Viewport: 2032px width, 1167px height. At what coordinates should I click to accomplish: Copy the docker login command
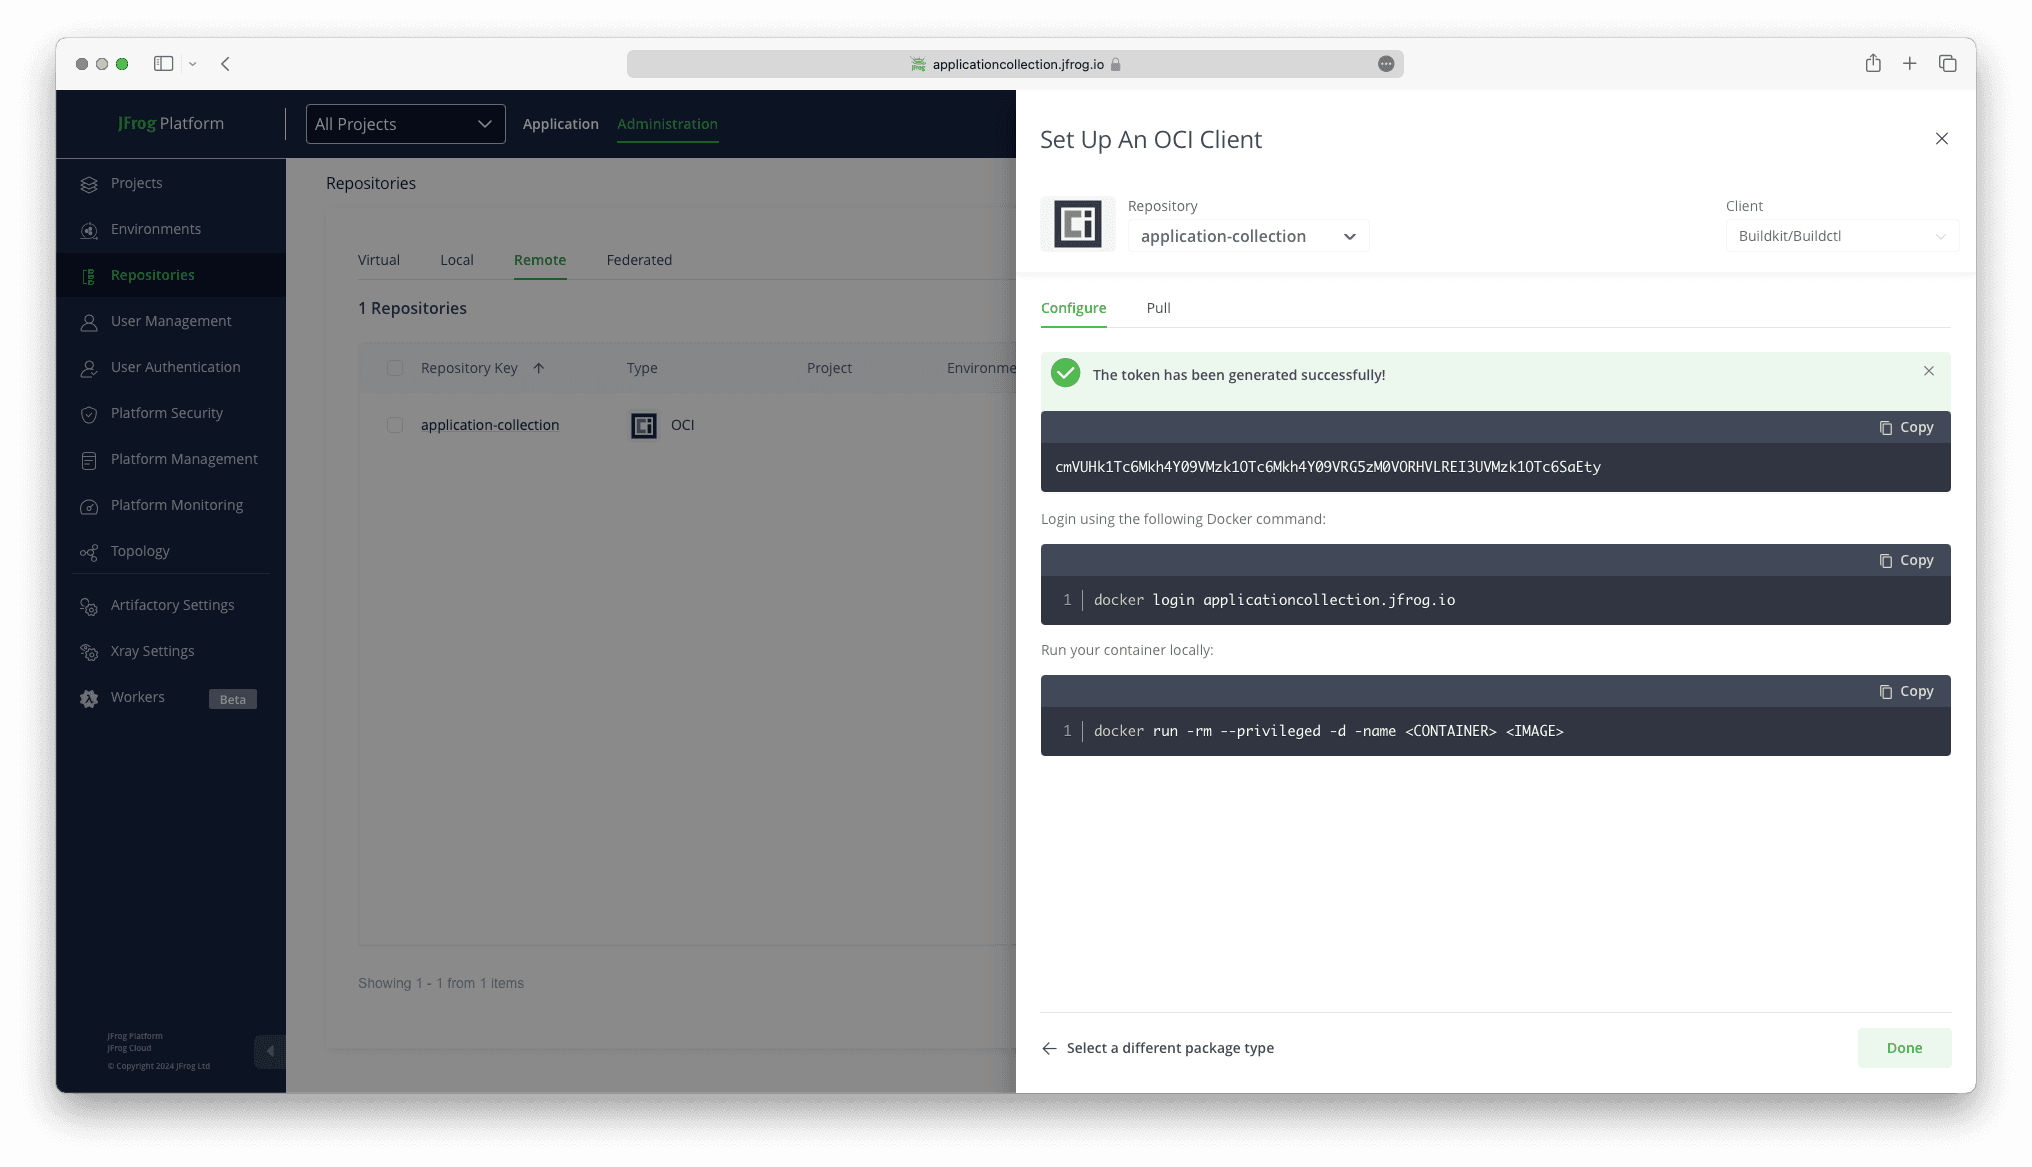(x=1905, y=560)
